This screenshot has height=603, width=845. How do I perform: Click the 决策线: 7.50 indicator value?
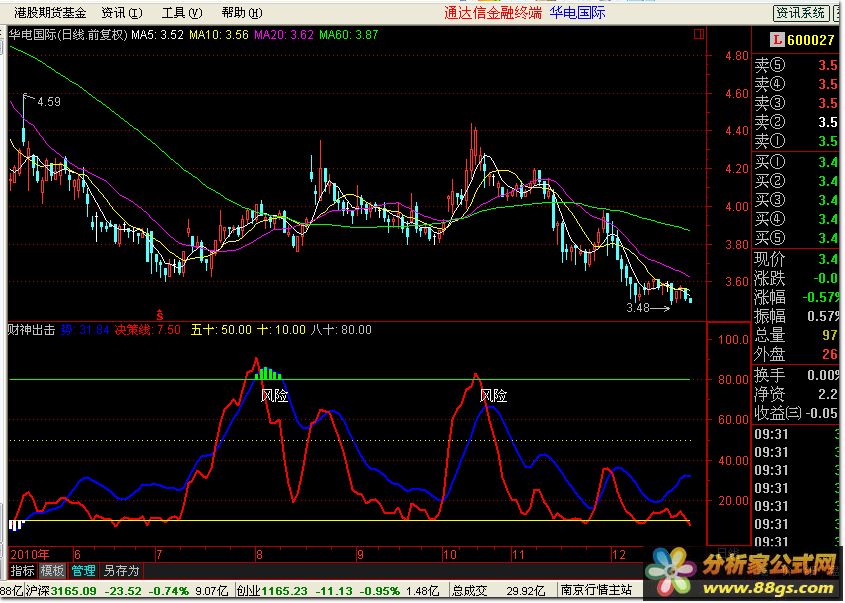148,330
